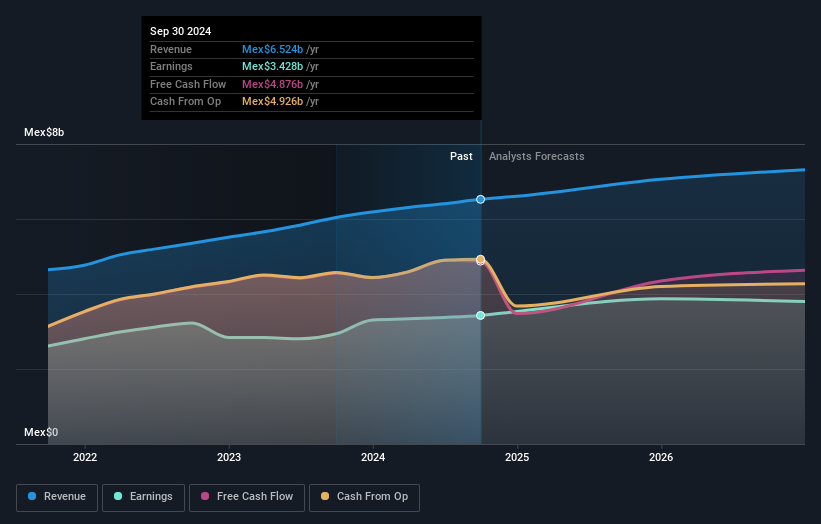Click the blue Revenue data point marker

(480, 199)
